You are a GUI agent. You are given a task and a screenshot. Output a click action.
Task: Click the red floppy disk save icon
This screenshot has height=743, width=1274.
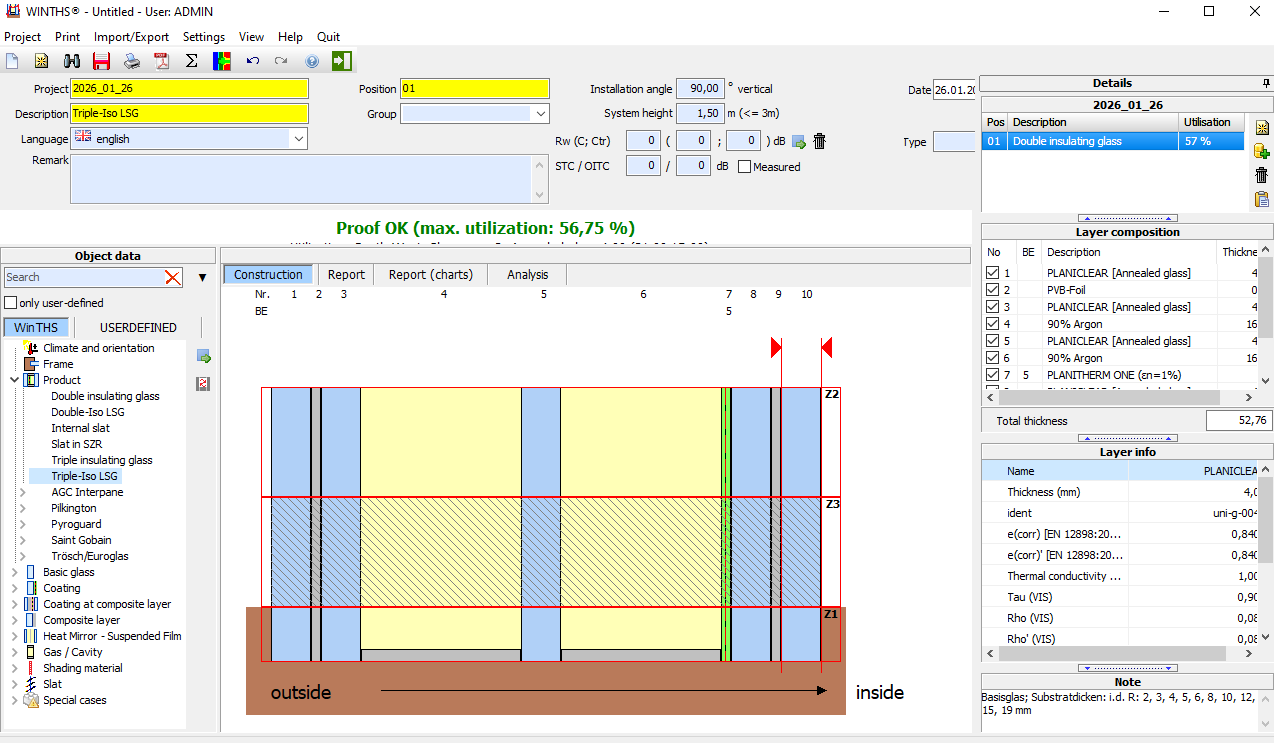point(101,61)
